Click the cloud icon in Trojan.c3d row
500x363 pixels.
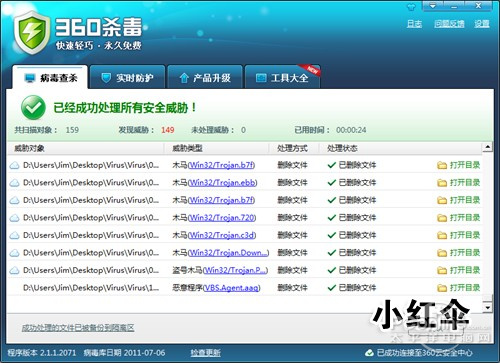click(14, 236)
